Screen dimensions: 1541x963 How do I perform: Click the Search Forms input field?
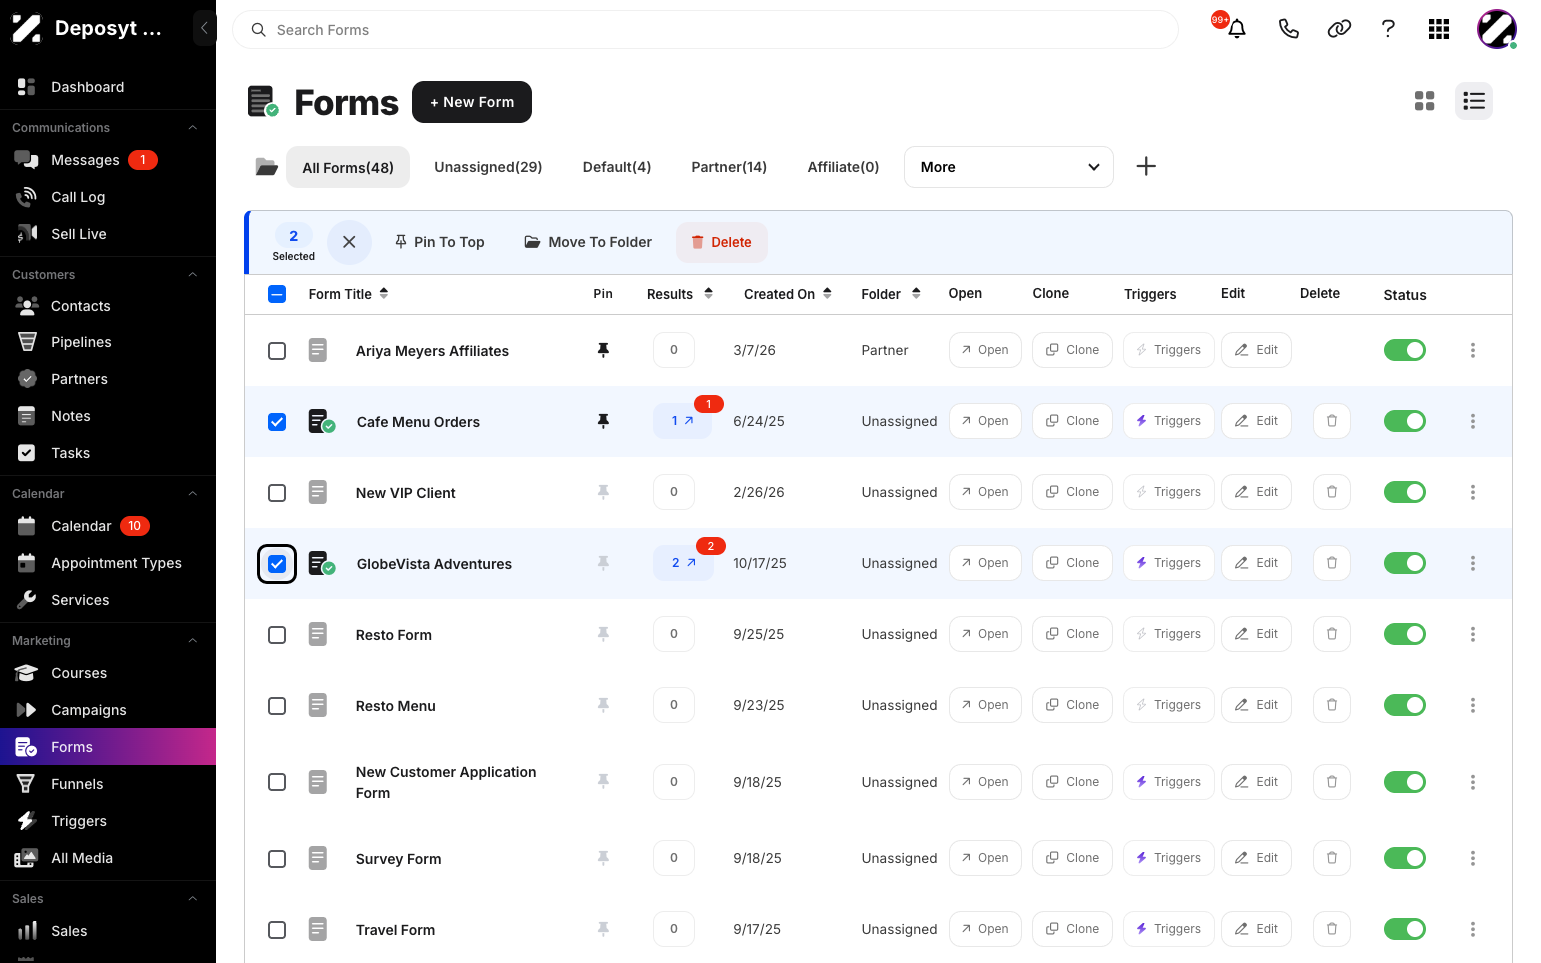coord(705,30)
